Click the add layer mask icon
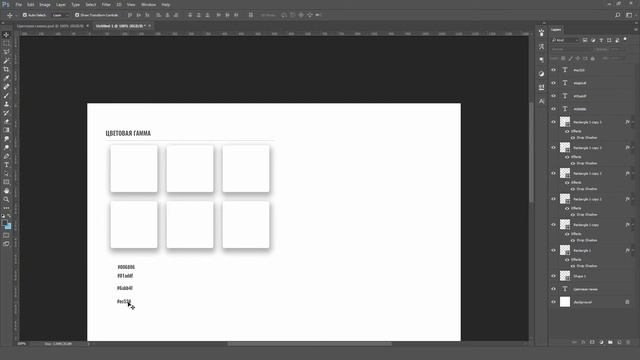 [592, 342]
